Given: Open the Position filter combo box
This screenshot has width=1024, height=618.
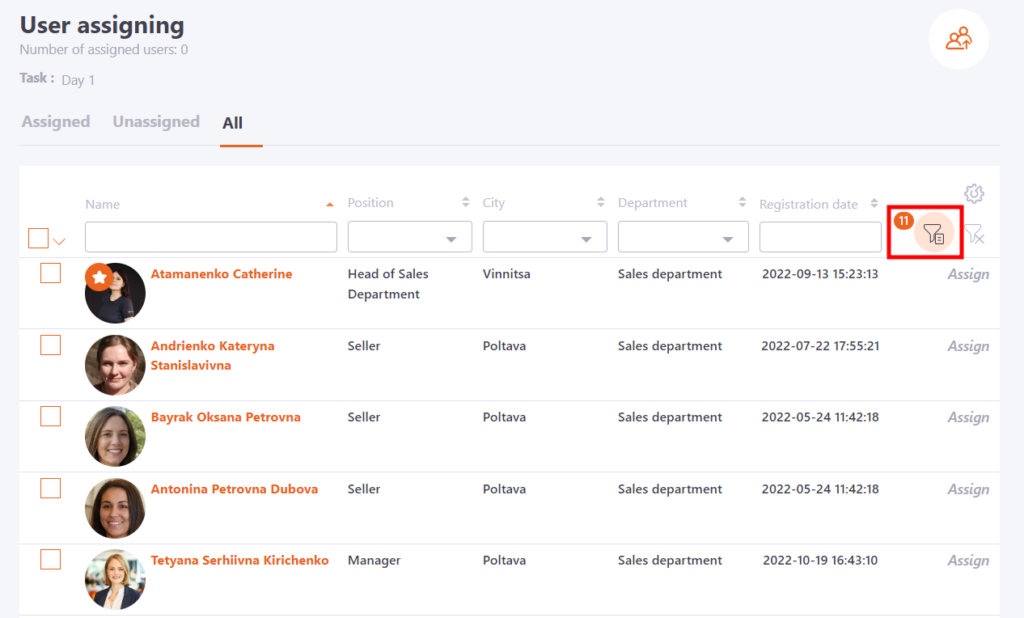Looking at the screenshot, I should pyautogui.click(x=409, y=236).
